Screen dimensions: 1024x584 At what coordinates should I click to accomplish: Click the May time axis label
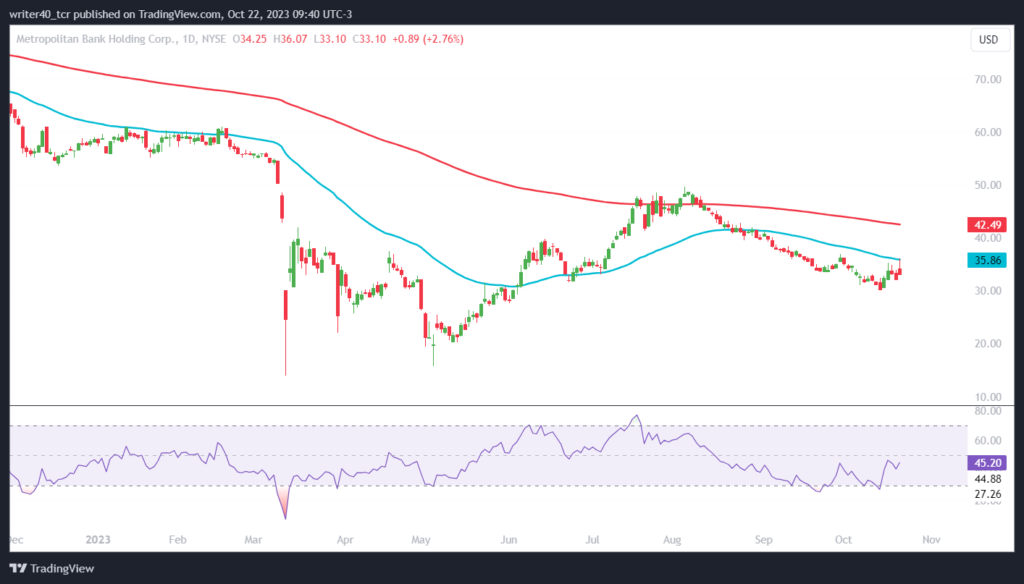[x=421, y=540]
